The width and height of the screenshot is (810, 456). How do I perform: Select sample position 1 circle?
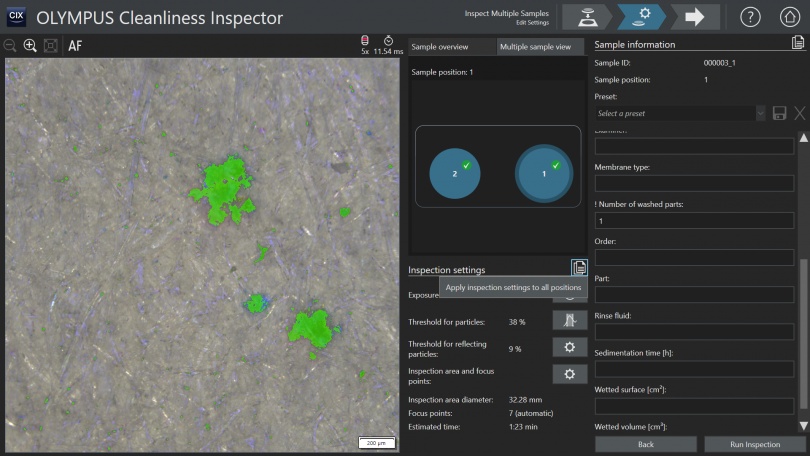point(544,174)
